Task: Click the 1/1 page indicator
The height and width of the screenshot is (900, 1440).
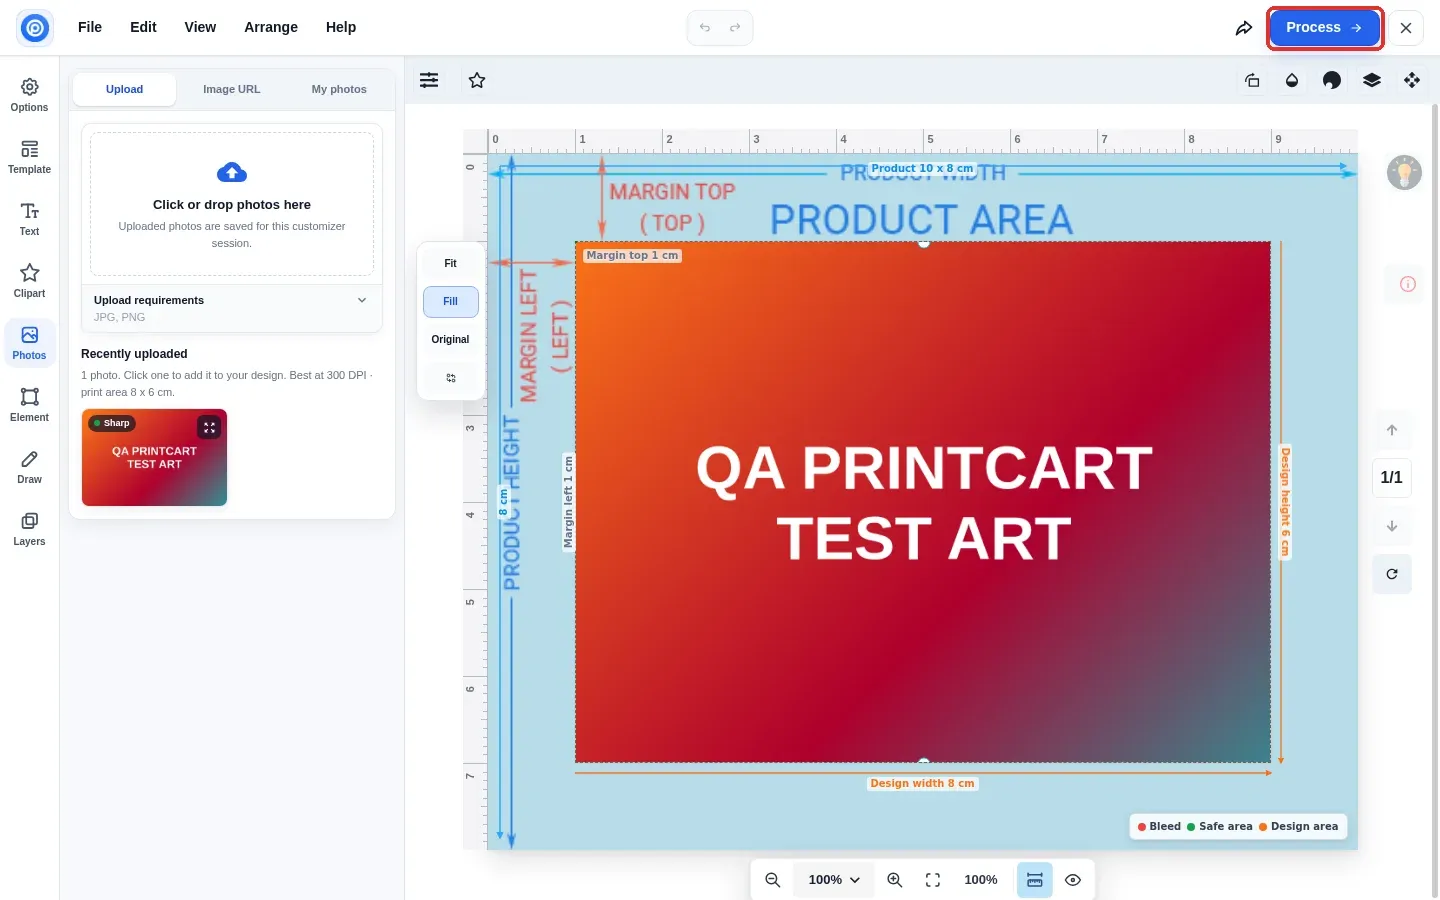Action: coord(1392,478)
